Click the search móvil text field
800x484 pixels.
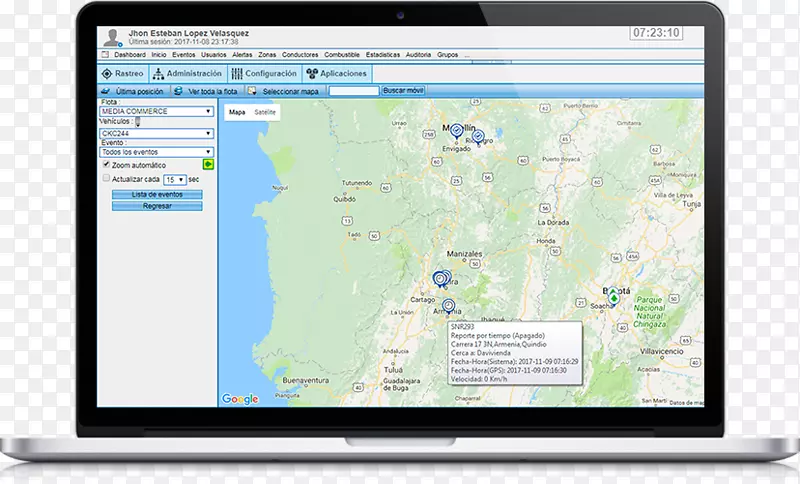coord(353,91)
